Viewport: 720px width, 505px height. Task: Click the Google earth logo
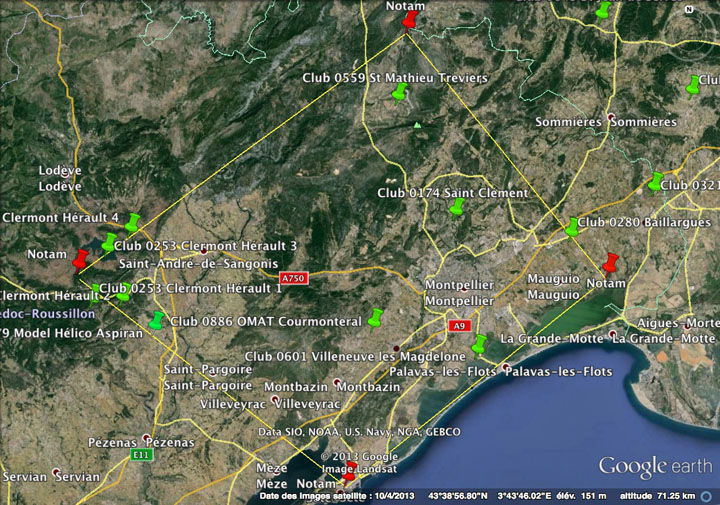coord(653,466)
